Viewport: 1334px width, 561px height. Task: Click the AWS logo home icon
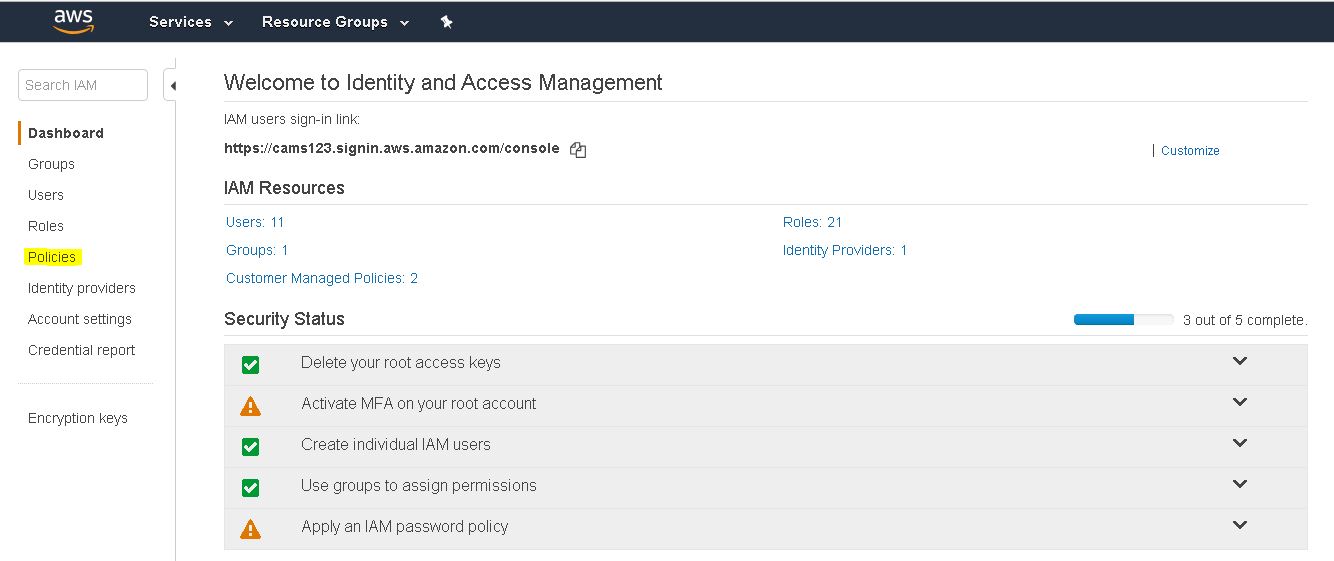[73, 21]
